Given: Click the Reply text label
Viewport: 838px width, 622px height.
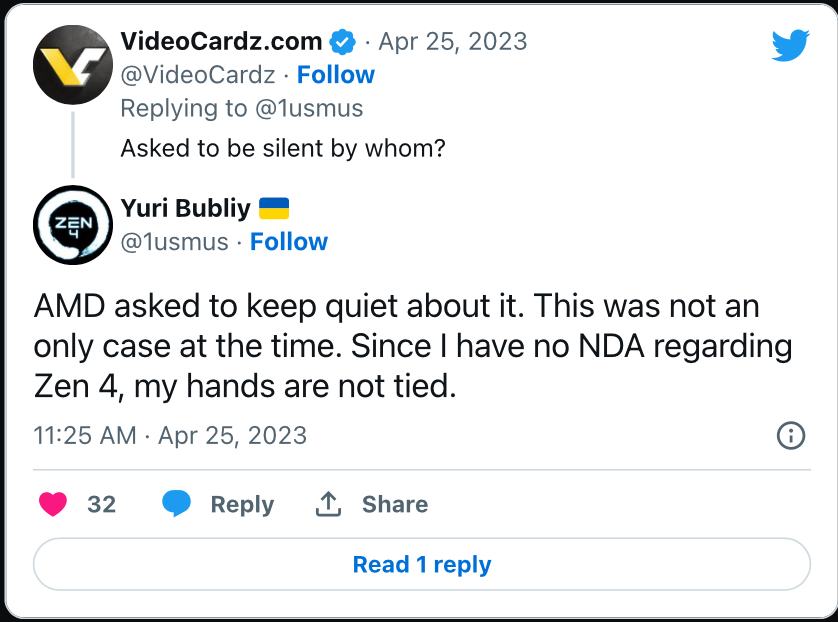Looking at the screenshot, I should 242,504.
